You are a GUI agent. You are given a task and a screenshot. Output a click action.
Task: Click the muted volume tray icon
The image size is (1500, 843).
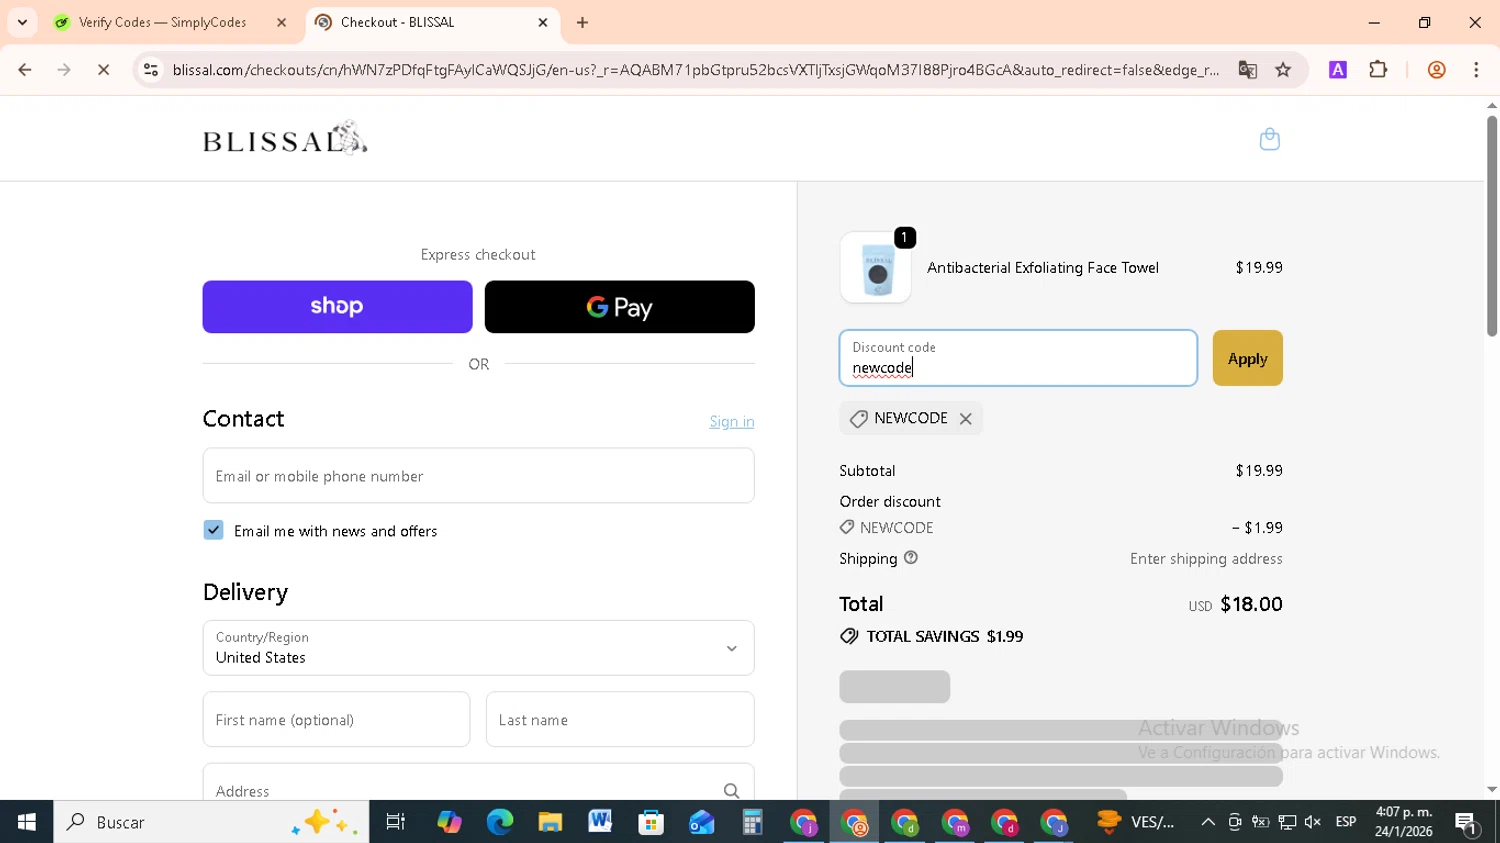coord(1313,822)
